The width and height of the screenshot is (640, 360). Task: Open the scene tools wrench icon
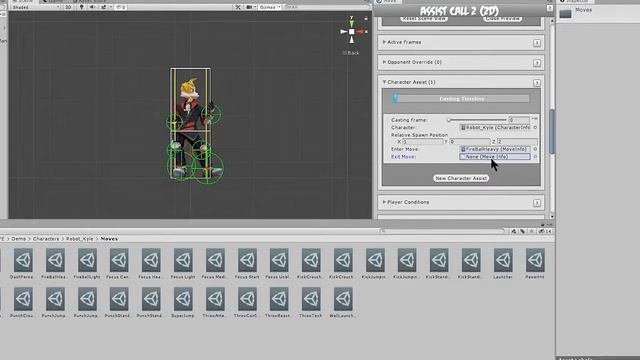pos(238,7)
